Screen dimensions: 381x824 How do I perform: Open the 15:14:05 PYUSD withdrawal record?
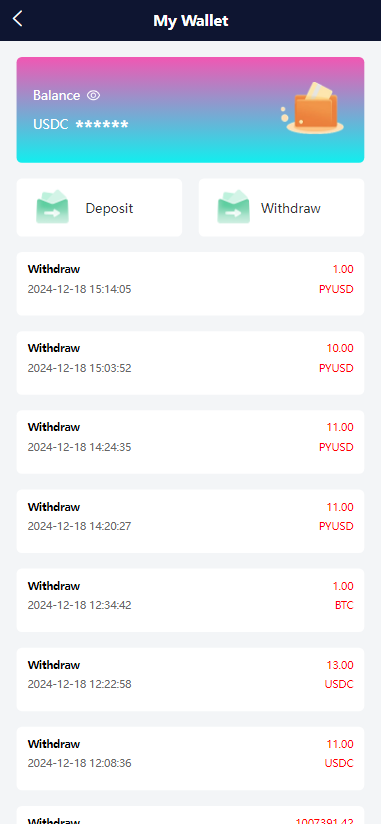coord(190,284)
